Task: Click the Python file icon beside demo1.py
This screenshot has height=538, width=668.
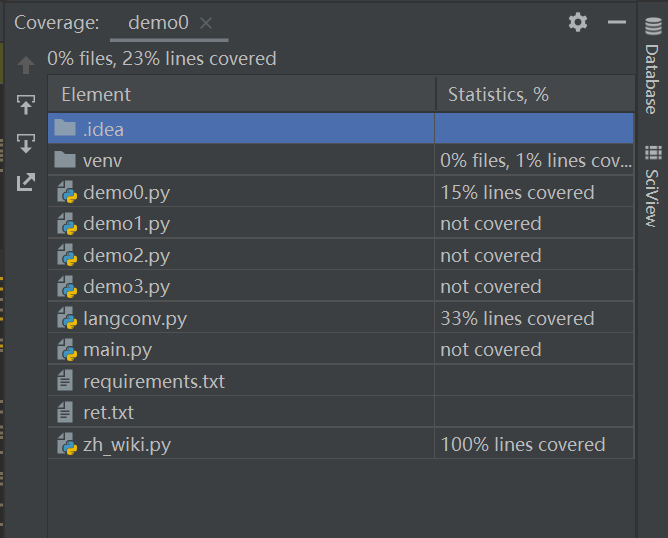Action: coord(66,224)
